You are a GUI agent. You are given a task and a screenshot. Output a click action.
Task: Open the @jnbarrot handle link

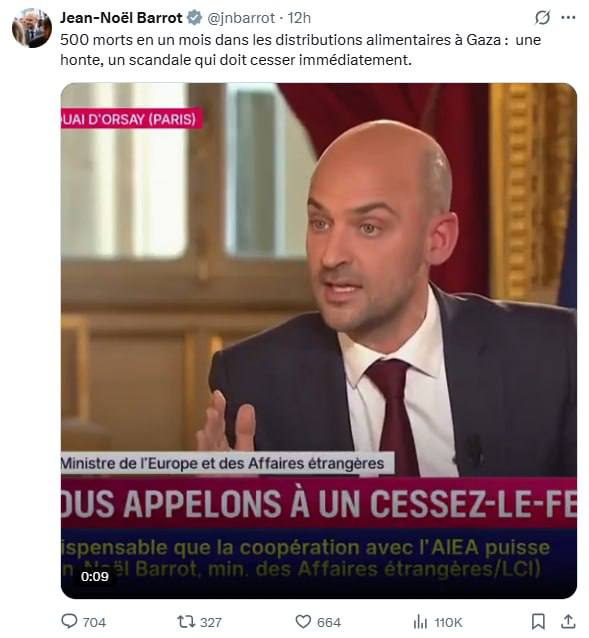pyautogui.click(x=241, y=18)
